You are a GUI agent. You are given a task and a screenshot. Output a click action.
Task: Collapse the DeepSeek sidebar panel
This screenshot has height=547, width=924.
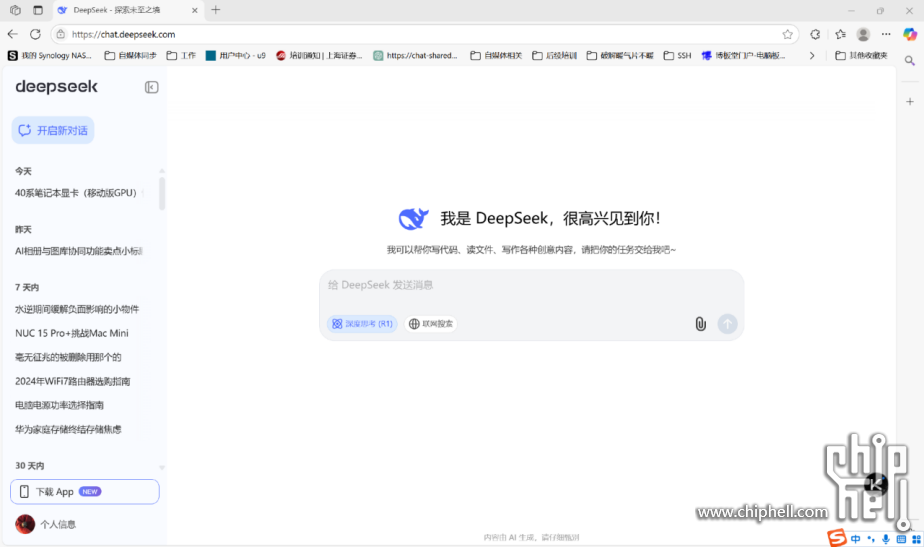[151, 87]
